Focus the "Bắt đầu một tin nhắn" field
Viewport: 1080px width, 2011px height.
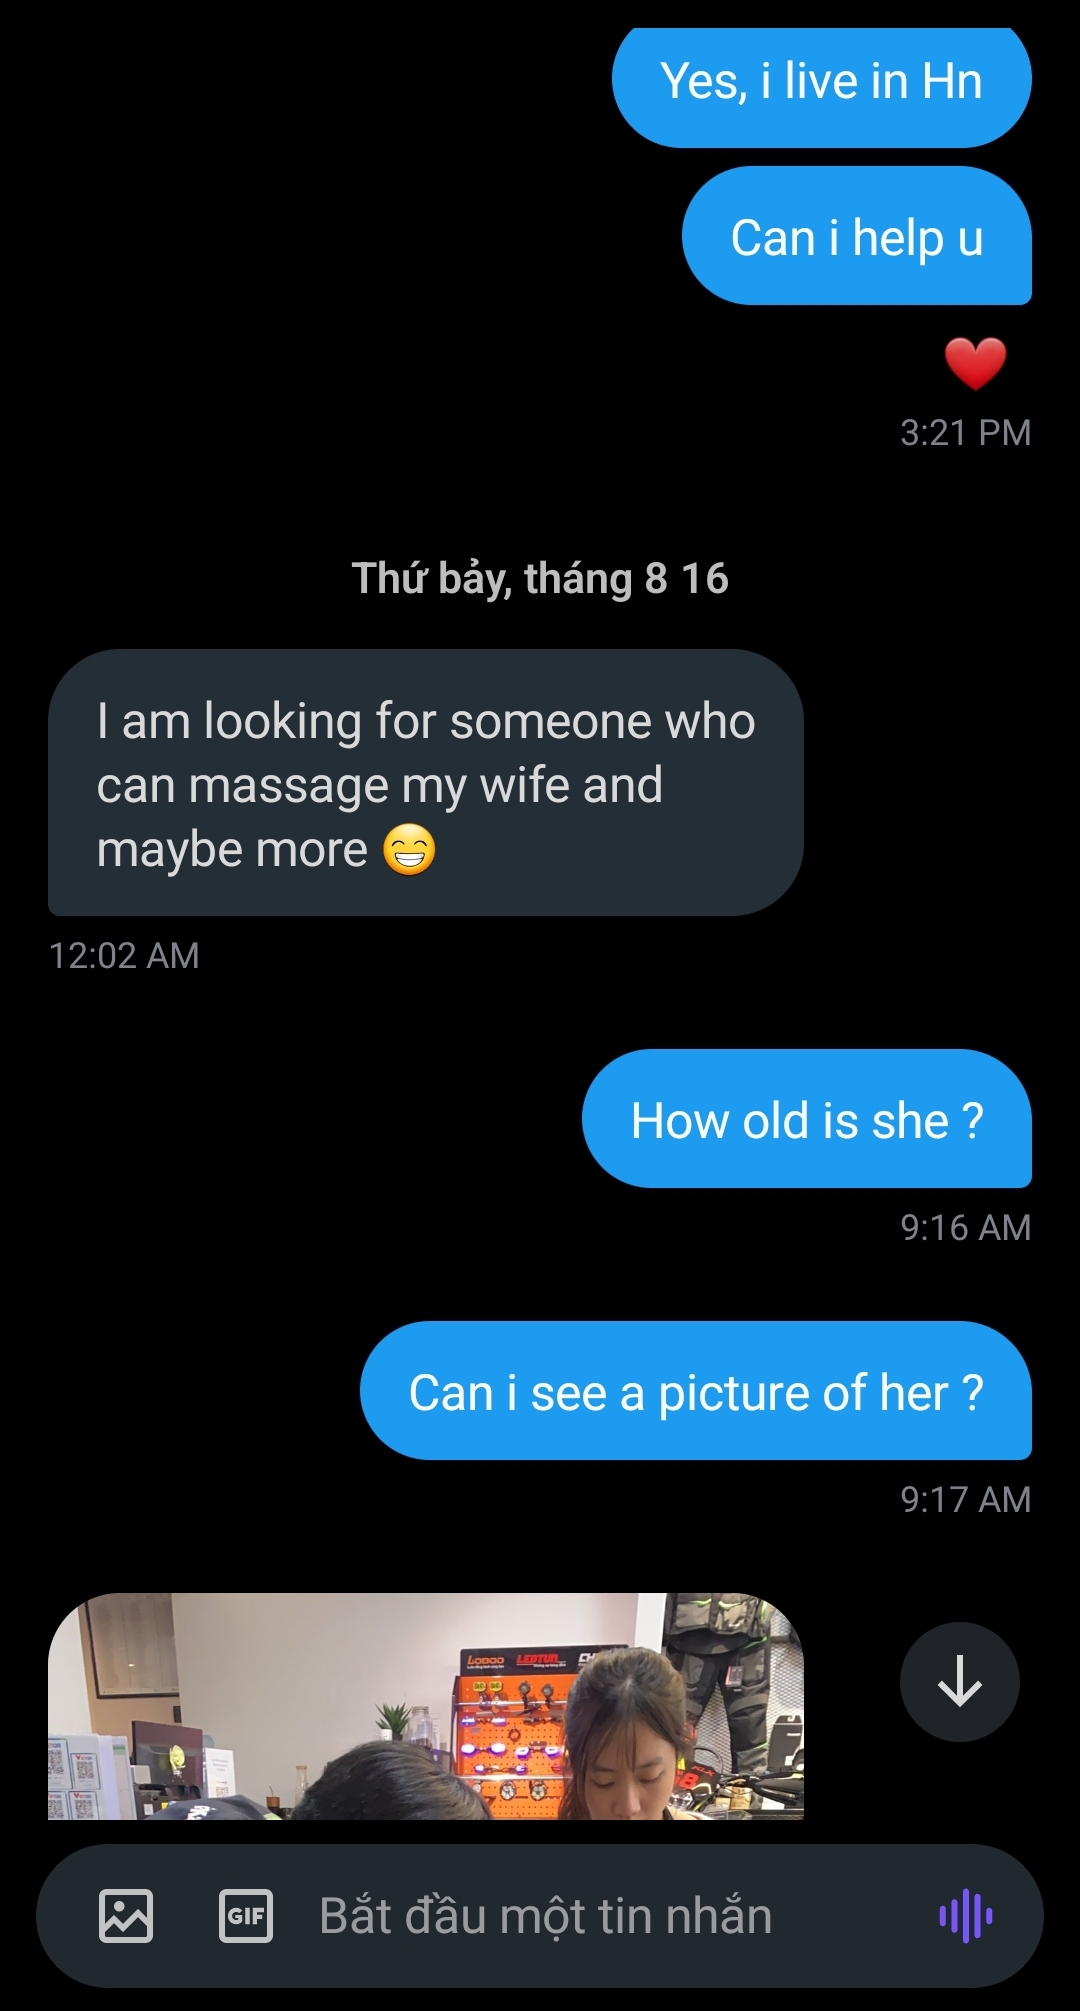pyautogui.click(x=545, y=1916)
